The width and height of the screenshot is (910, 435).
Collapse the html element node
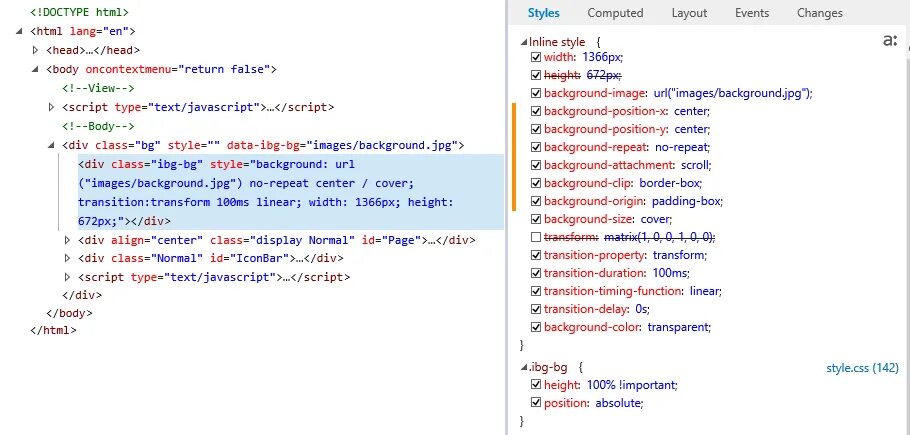pos(20,31)
